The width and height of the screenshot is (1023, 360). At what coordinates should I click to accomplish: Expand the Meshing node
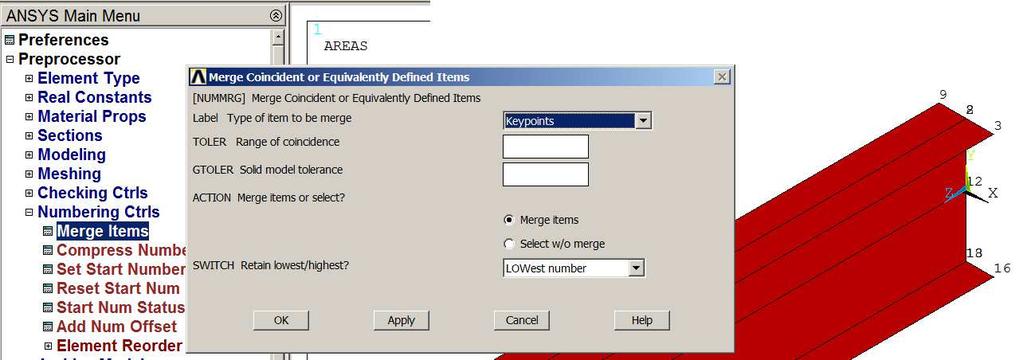pyautogui.click(x=29, y=174)
